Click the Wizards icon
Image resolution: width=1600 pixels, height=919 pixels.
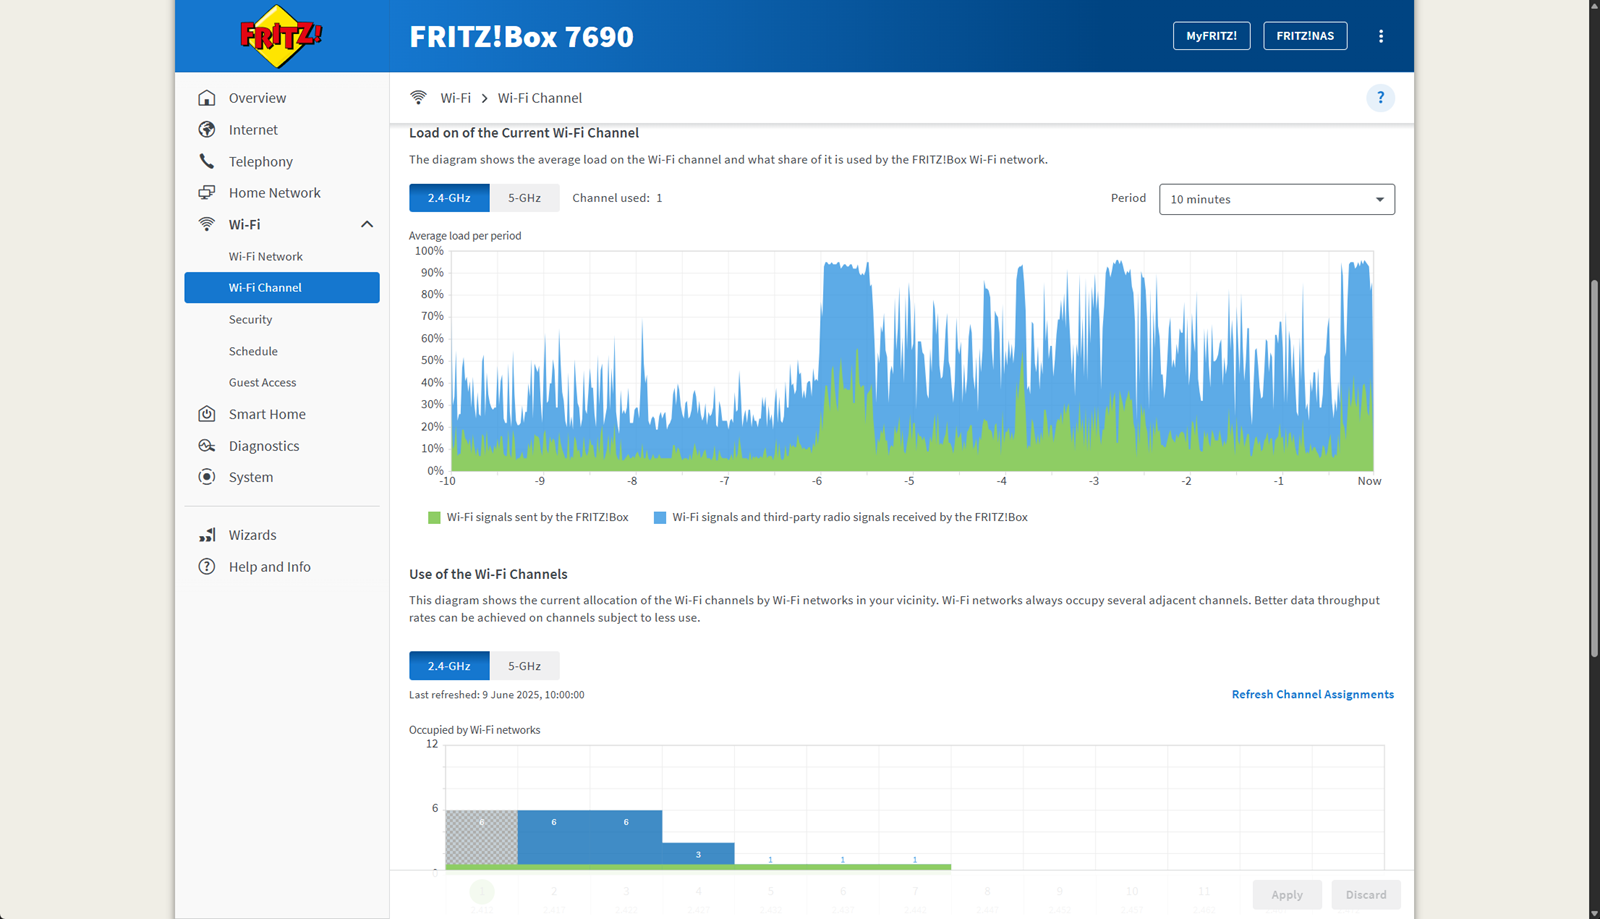207,535
